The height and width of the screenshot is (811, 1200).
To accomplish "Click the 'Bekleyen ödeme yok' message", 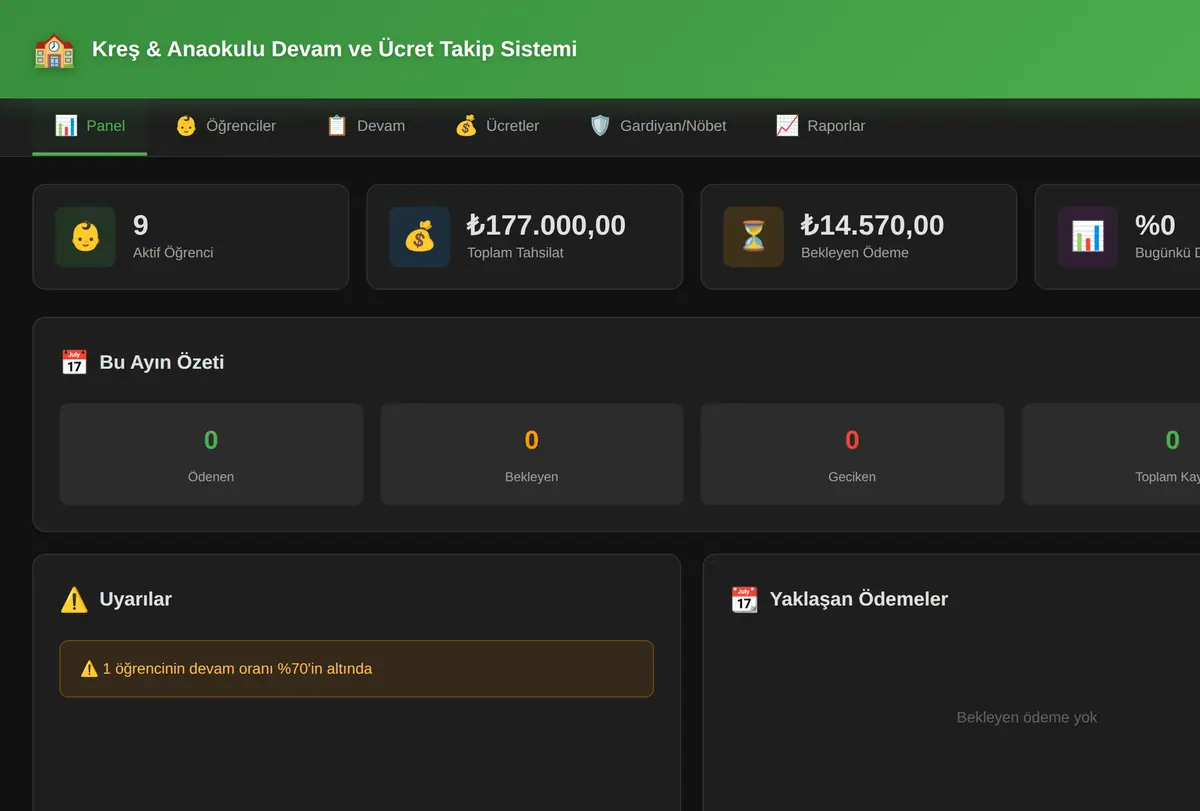I will pos(1027,717).
